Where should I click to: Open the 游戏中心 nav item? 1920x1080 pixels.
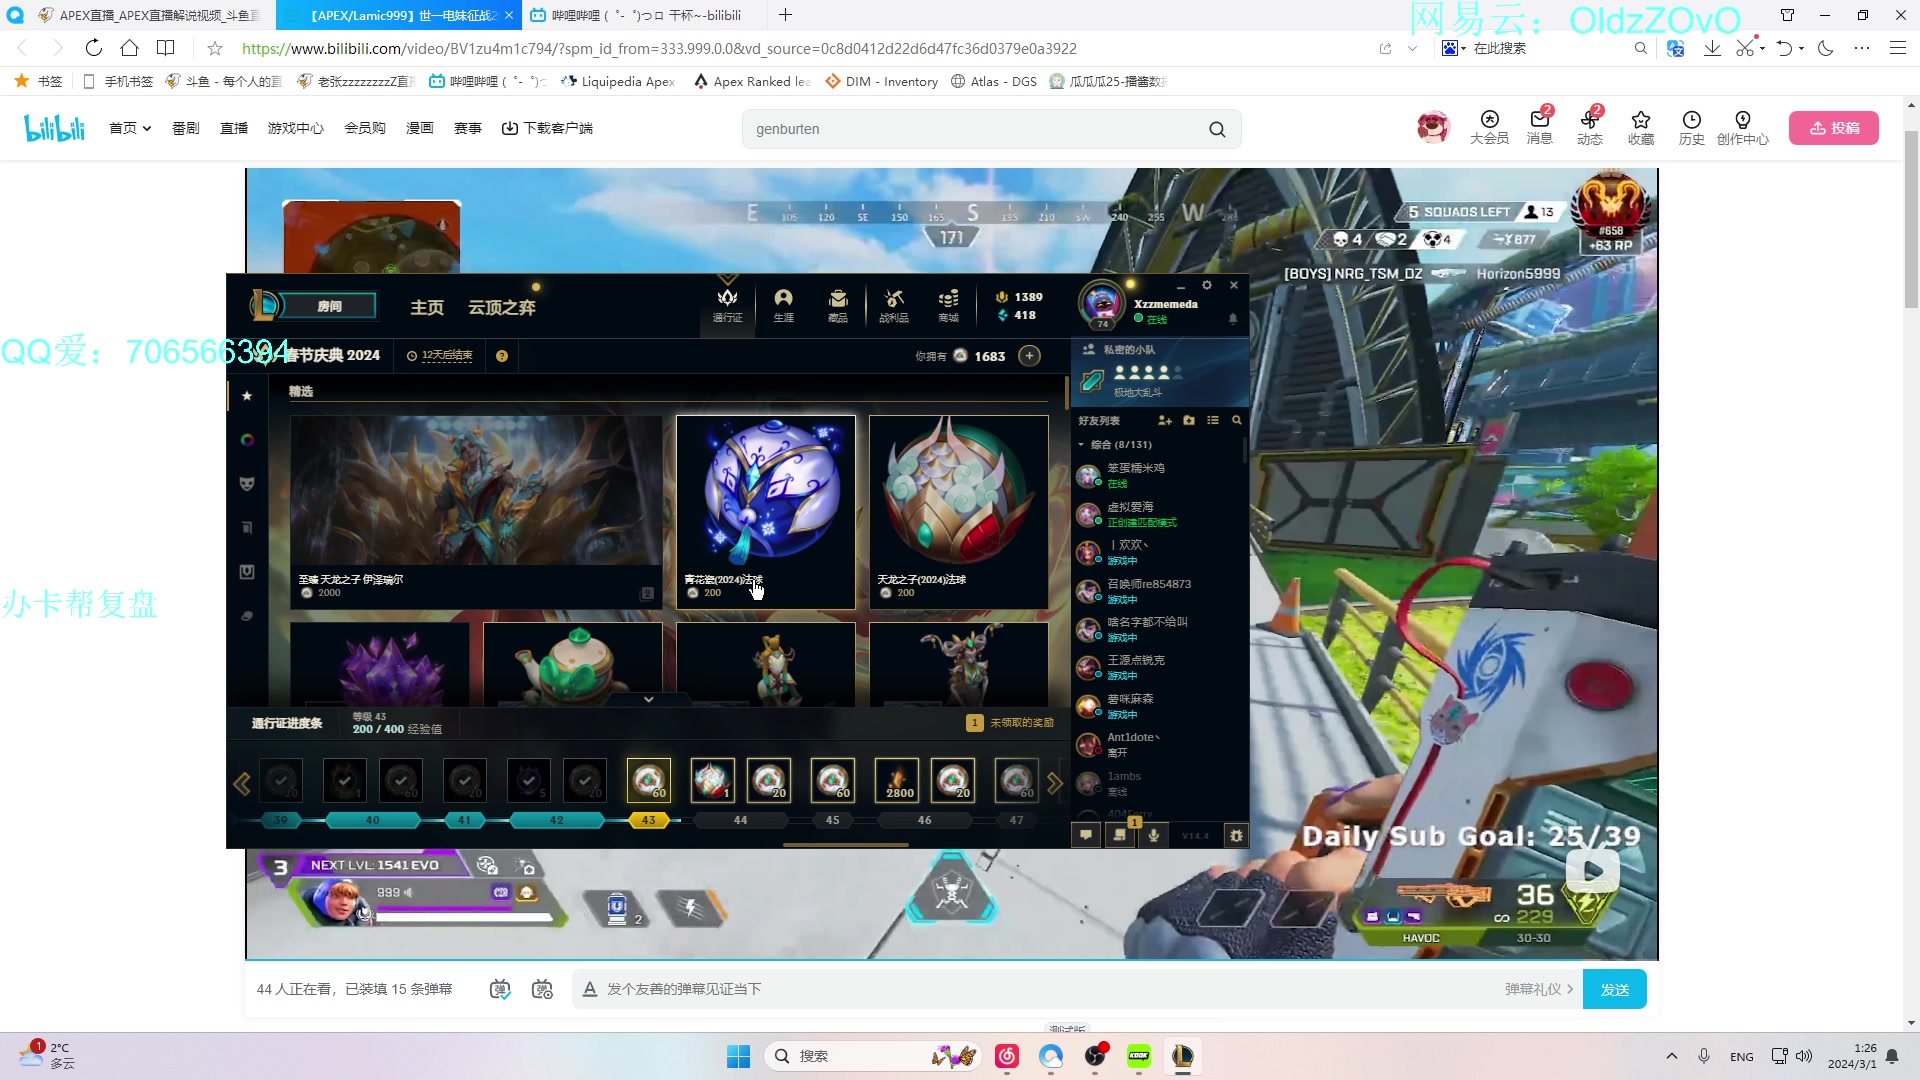(x=296, y=128)
